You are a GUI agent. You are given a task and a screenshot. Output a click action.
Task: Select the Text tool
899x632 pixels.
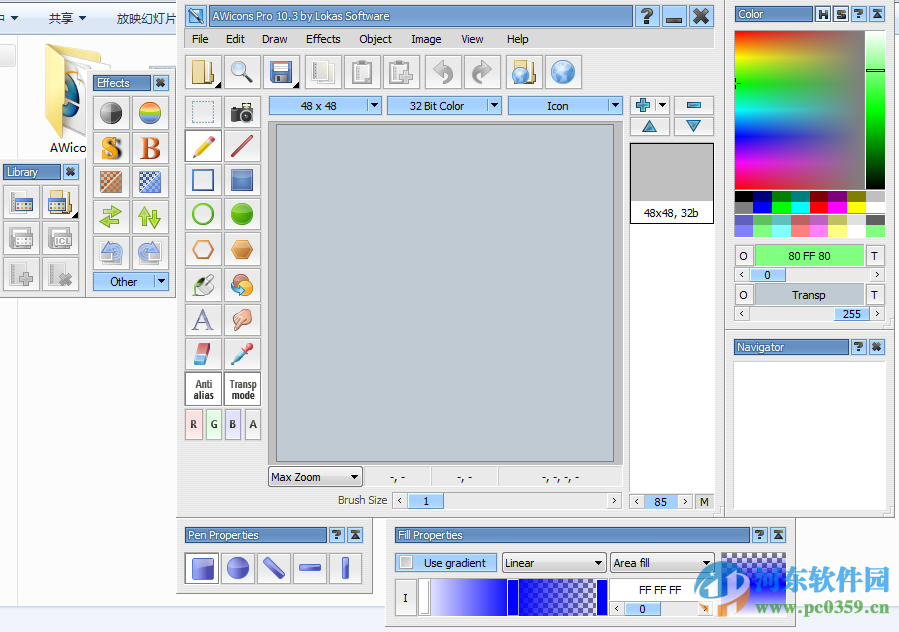(203, 320)
